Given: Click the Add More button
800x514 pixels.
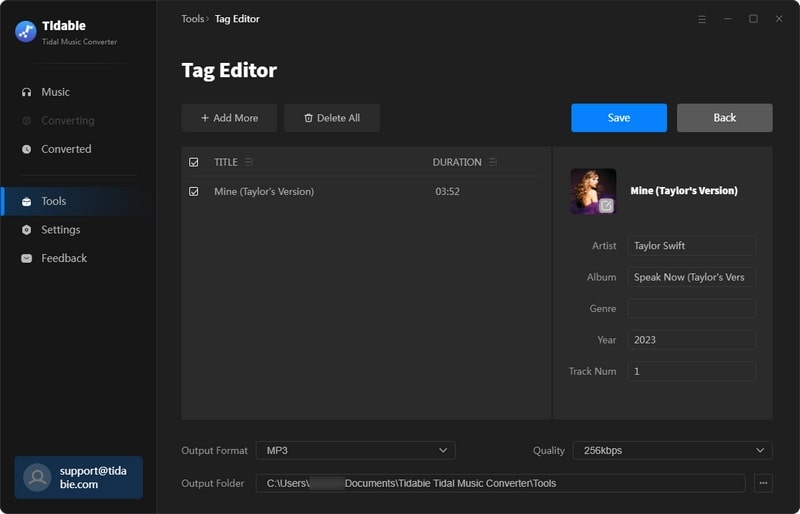Looking at the screenshot, I should coord(229,118).
